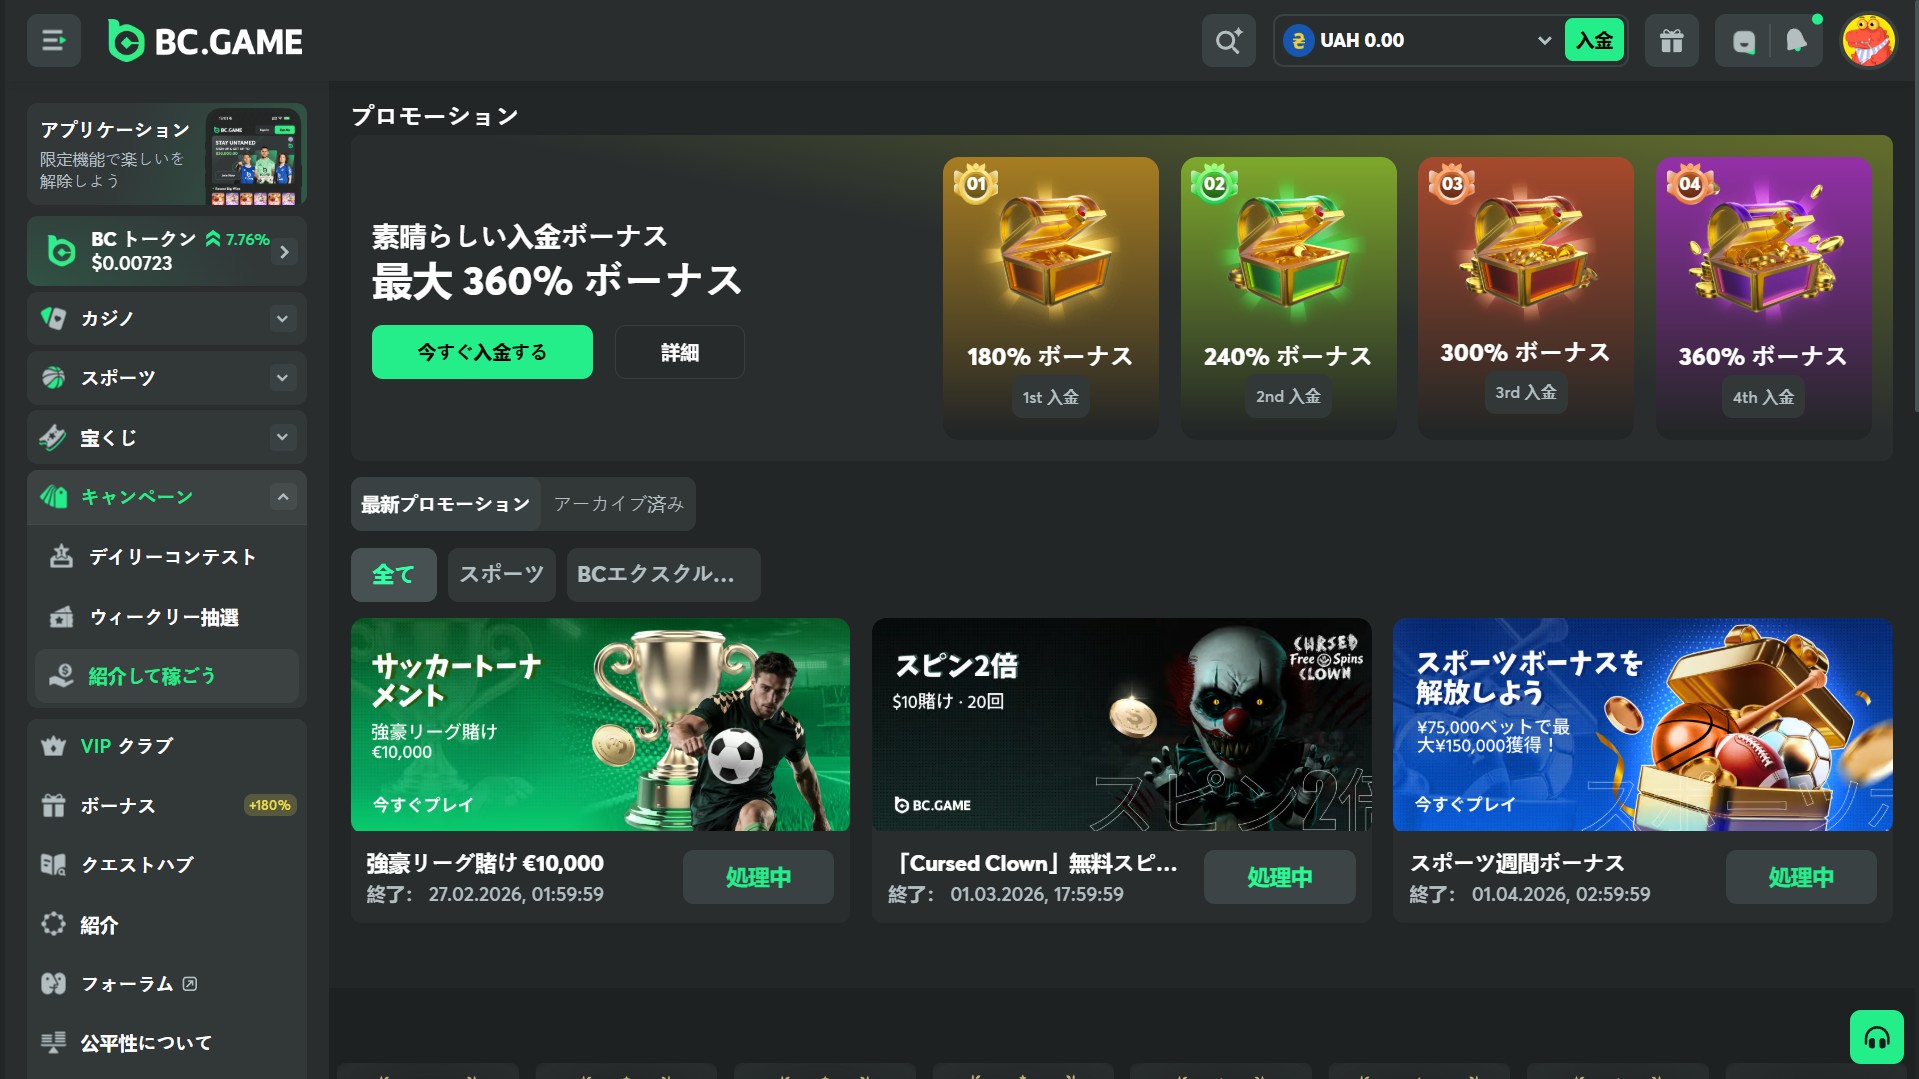Screen dimensions: 1919x1079
Task: Open the search icon in the header
Action: pyautogui.click(x=1228, y=41)
